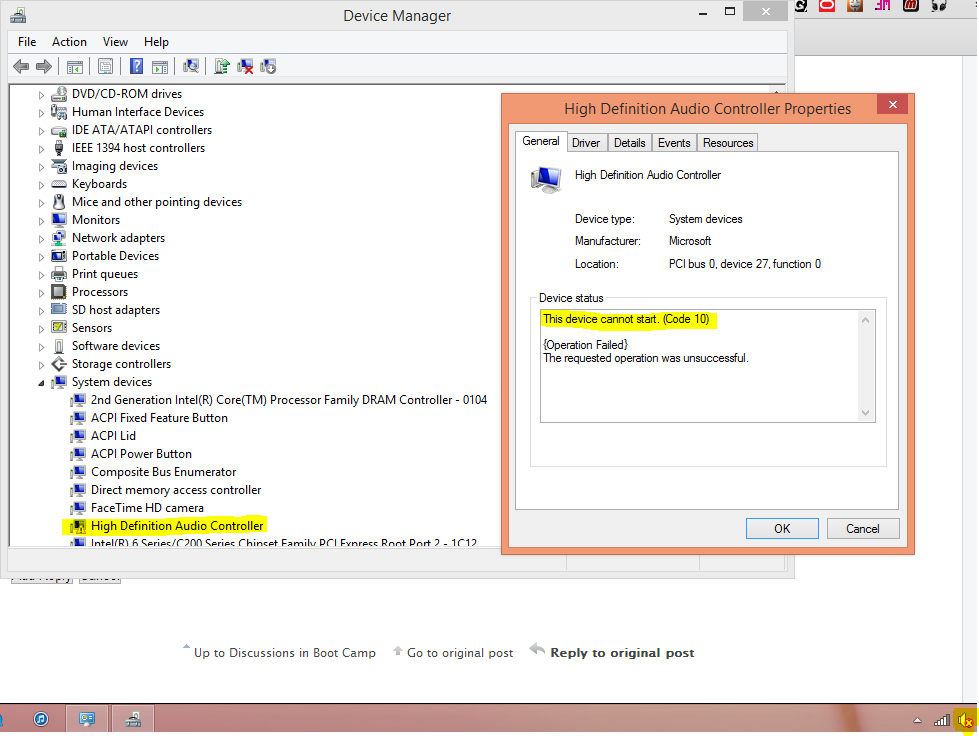Select Mice and other pointing devices
This screenshot has height=736, width=979.
click(157, 202)
